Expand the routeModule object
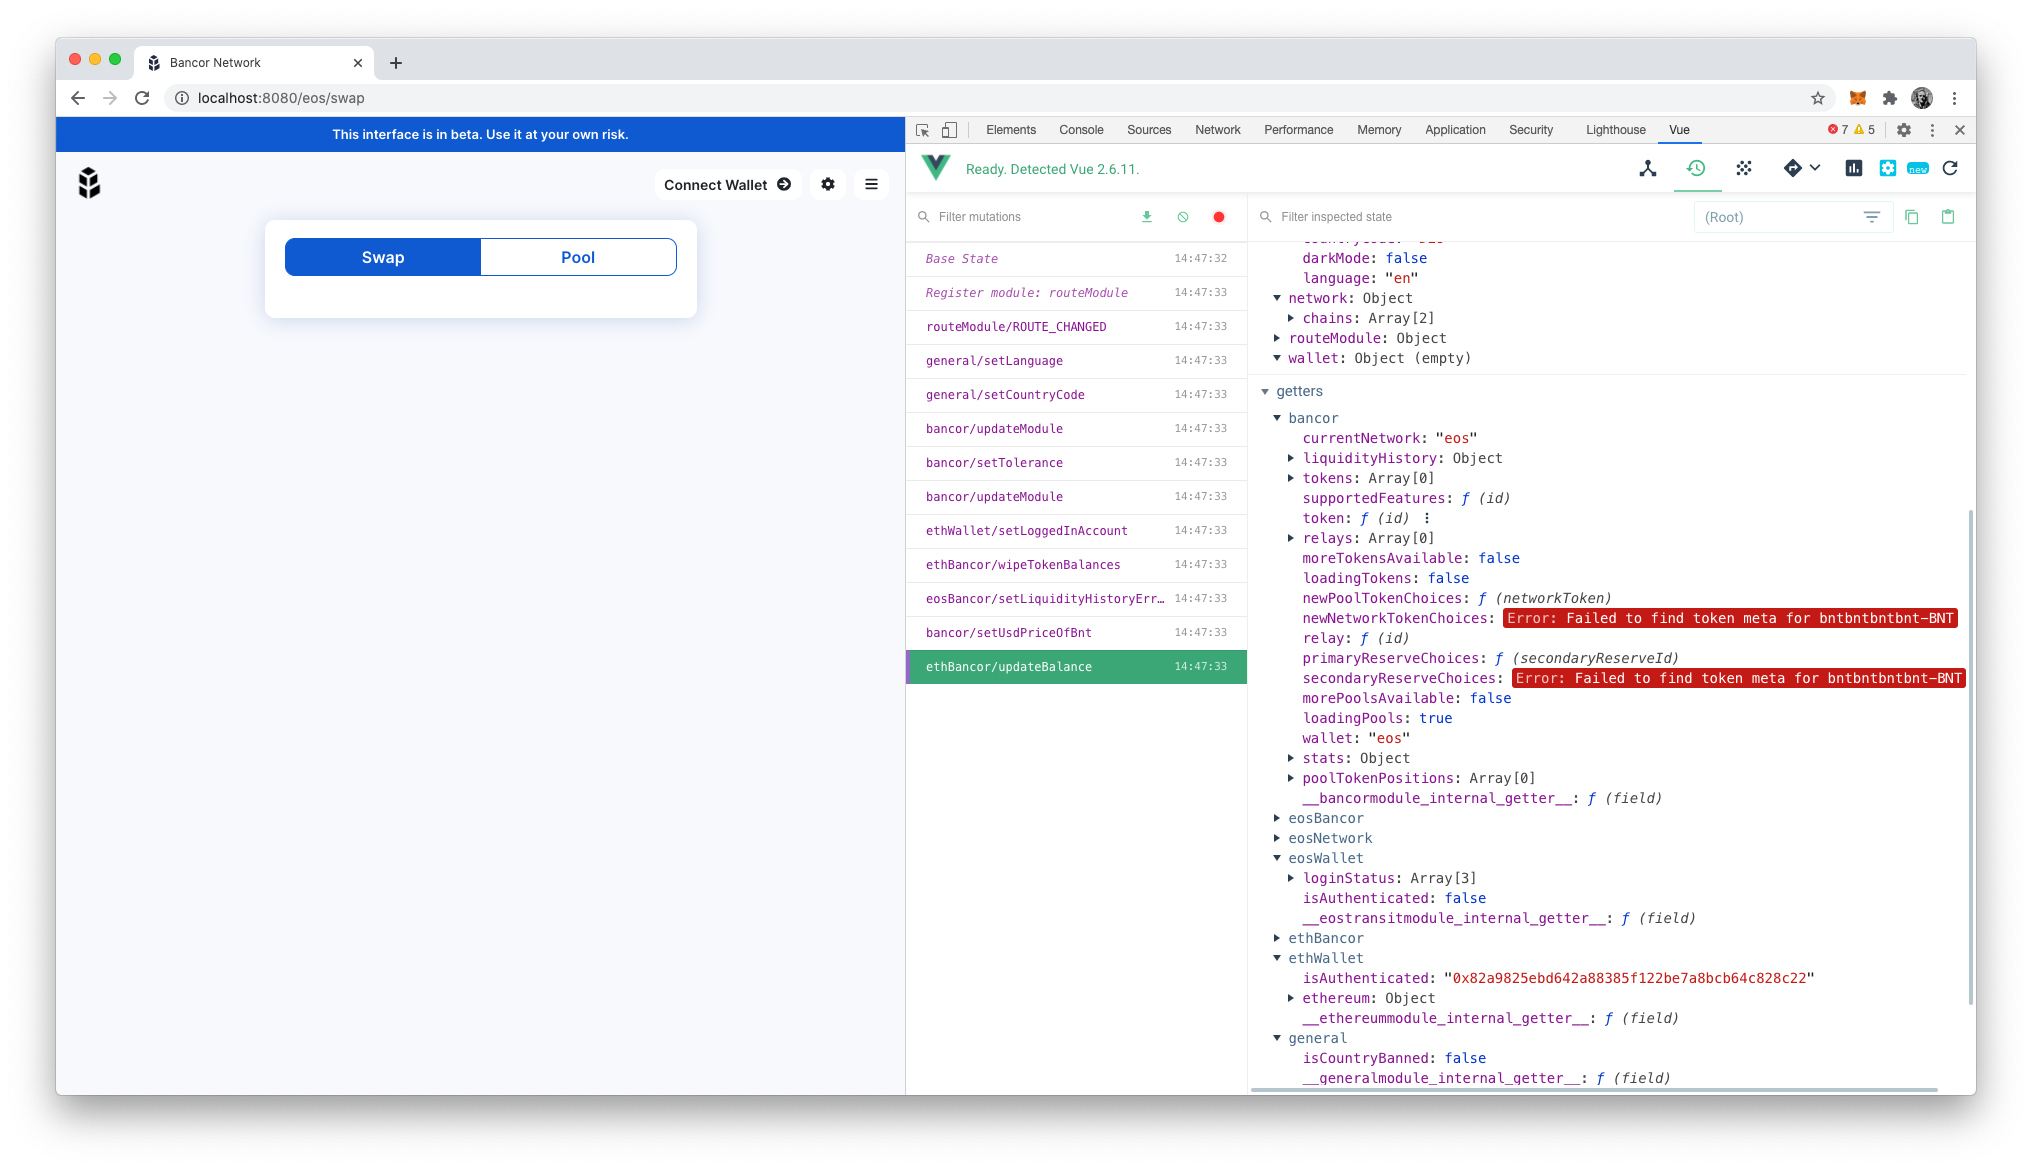The image size is (2032, 1169). click(1277, 338)
